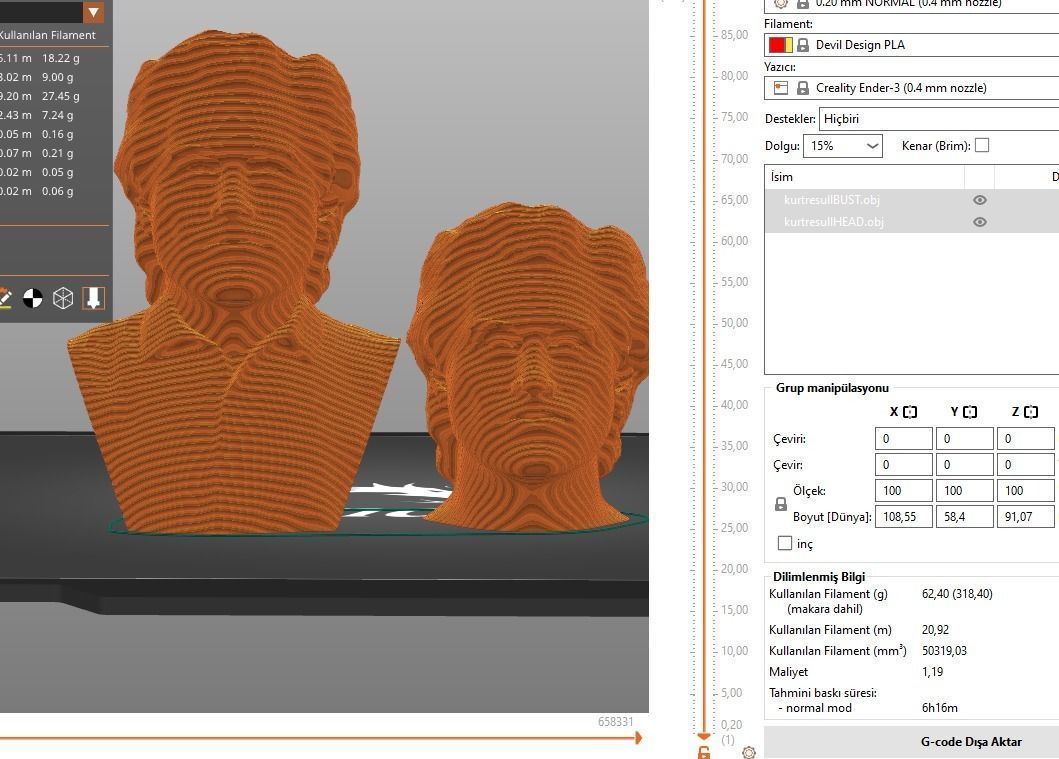Click Boyut X field showing 108,55
Viewport: 1059px width, 759px height.
pos(904,517)
